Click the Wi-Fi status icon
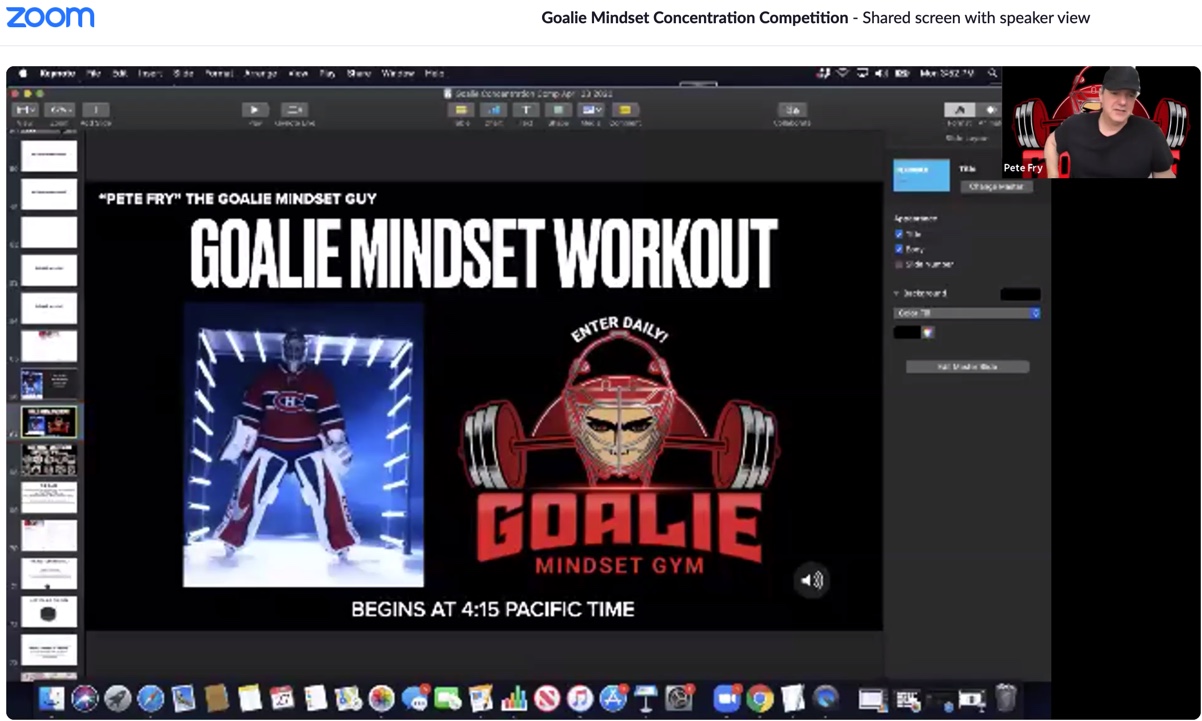Screen dimensions: 1202x721 pyautogui.click(x=842, y=74)
